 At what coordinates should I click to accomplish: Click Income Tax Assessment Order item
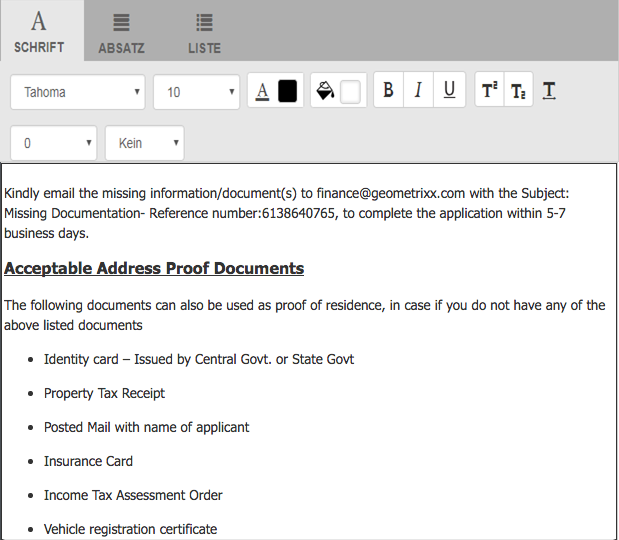[x=133, y=495]
